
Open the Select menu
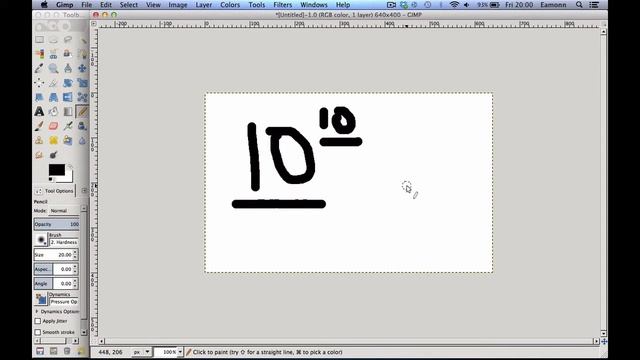coord(129,5)
